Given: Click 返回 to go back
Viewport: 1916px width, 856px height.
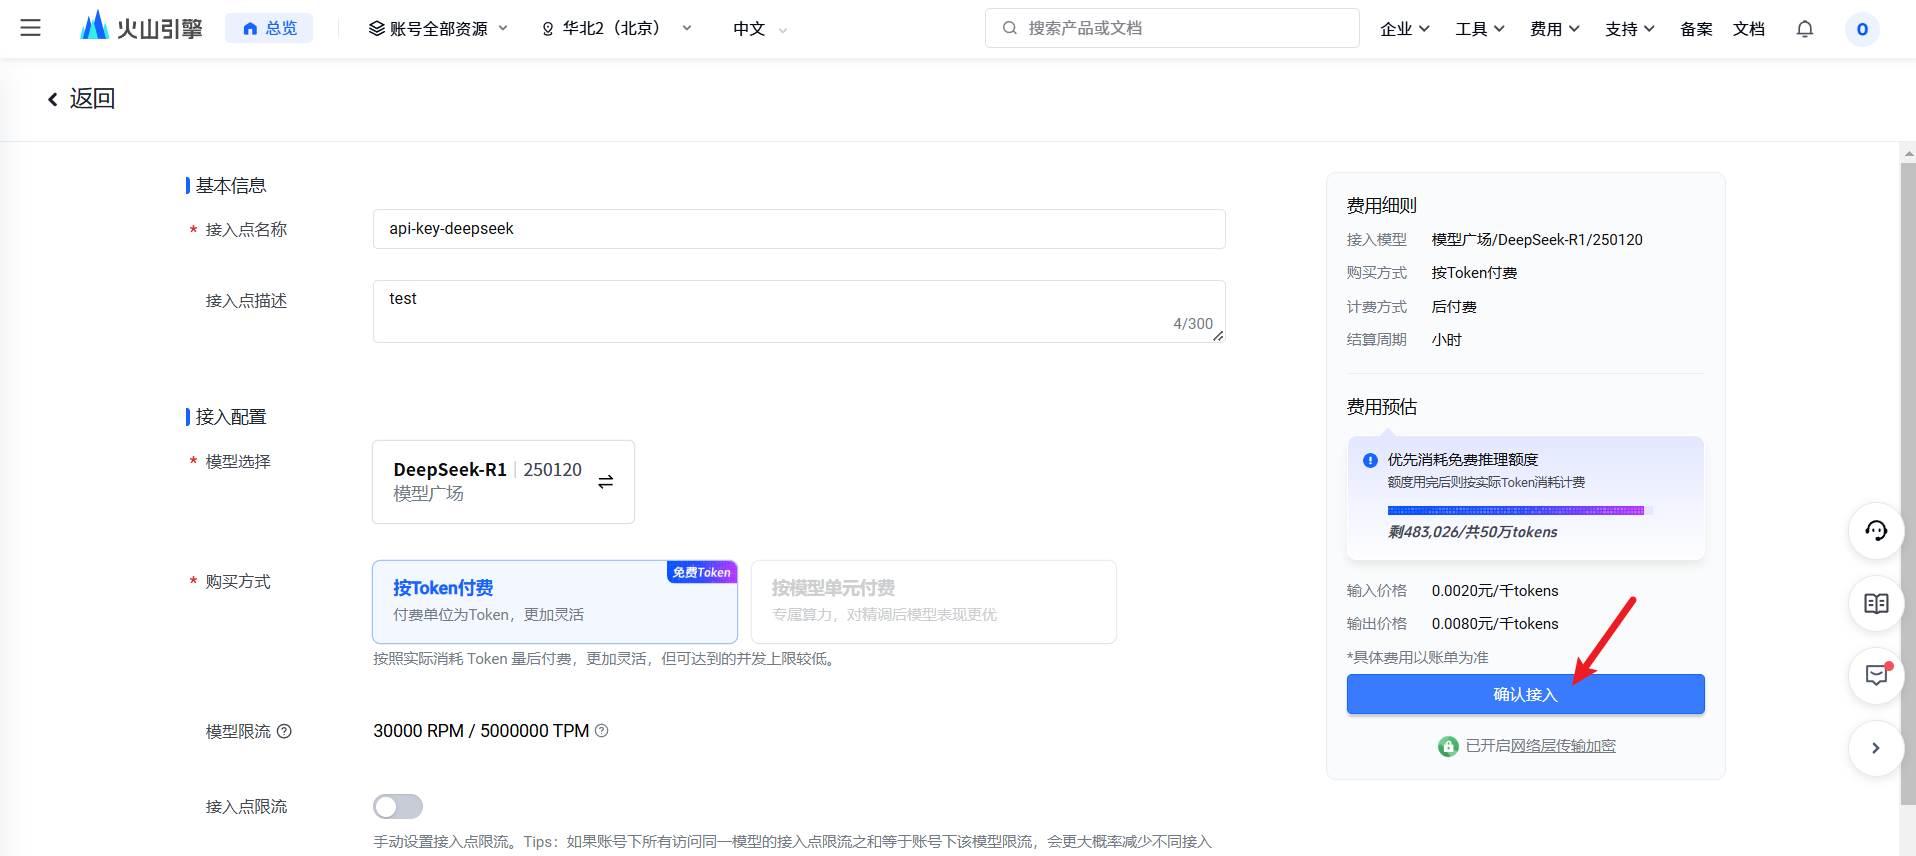Looking at the screenshot, I should coord(81,99).
